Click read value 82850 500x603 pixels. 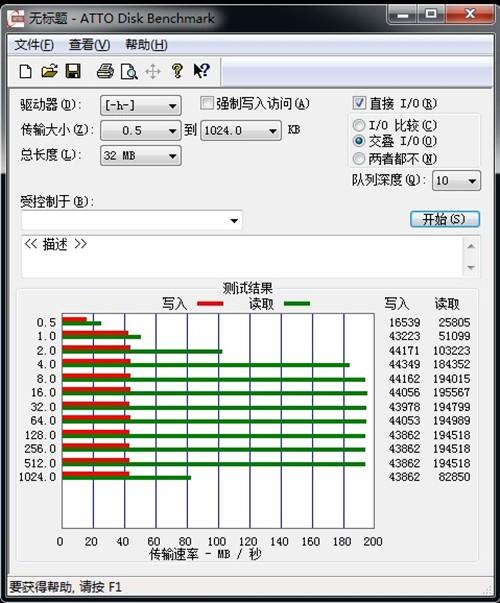(x=454, y=477)
